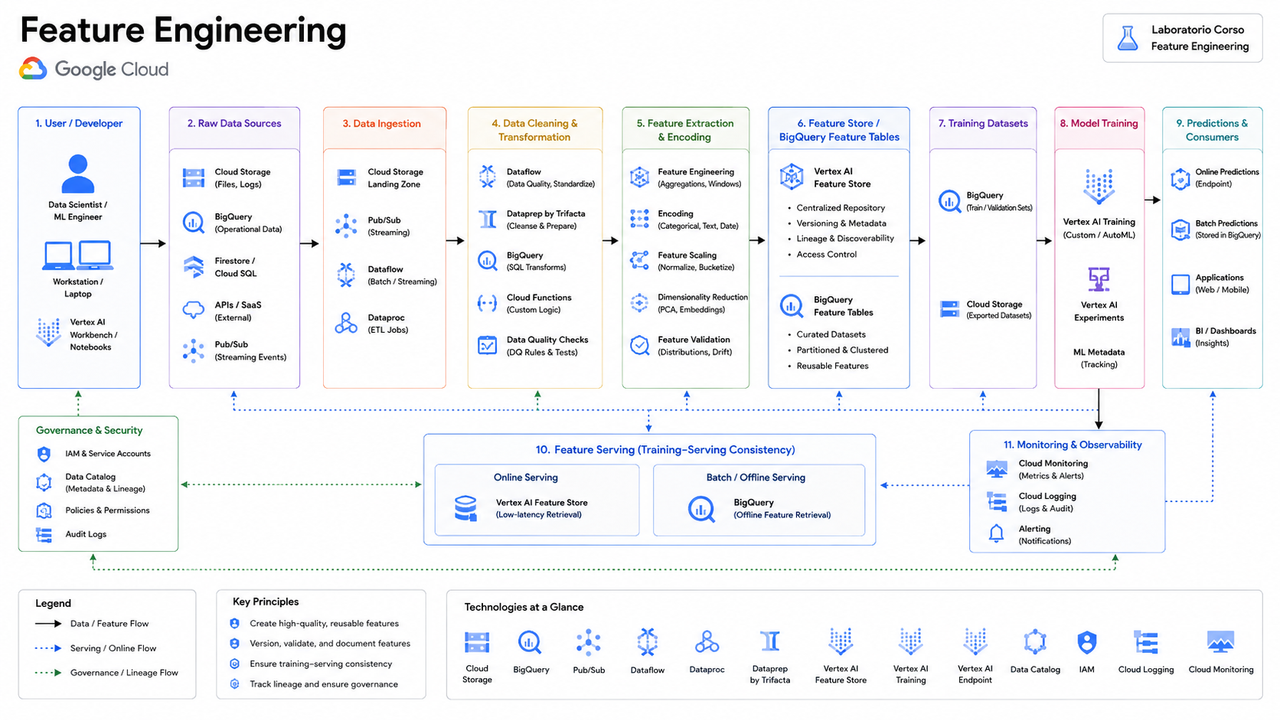1280x720 pixels.
Task: Click Vertex AI Feature Store icon in step 6
Action: 792,177
